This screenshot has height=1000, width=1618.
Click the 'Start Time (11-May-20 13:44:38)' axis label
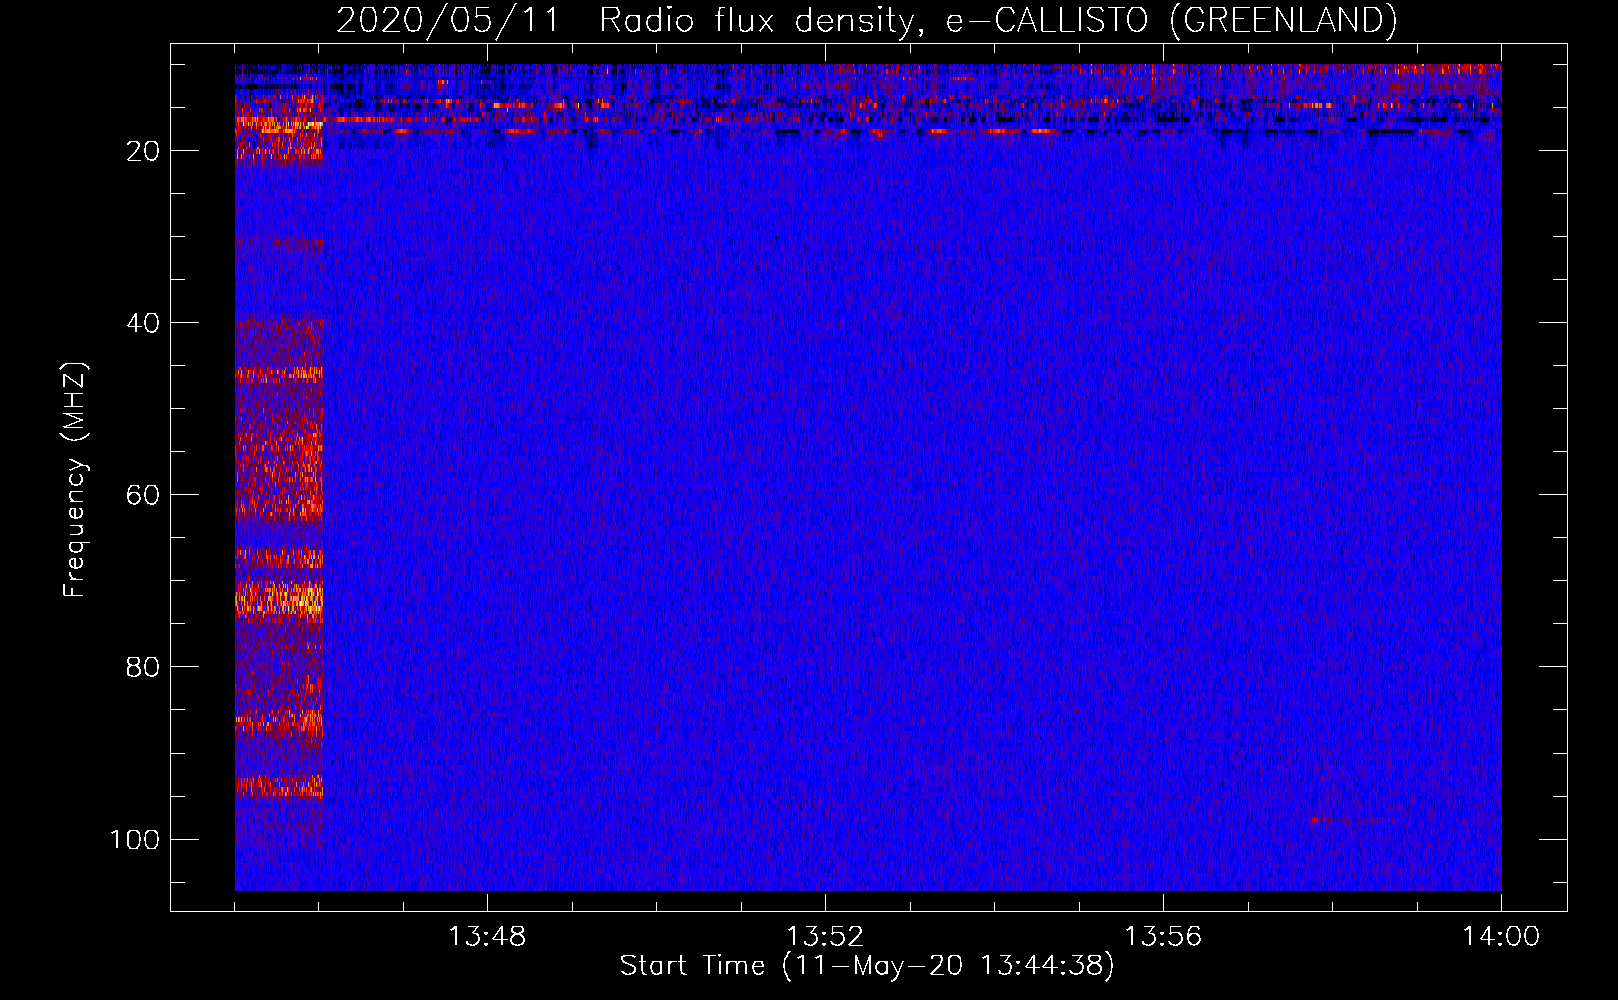tap(866, 966)
